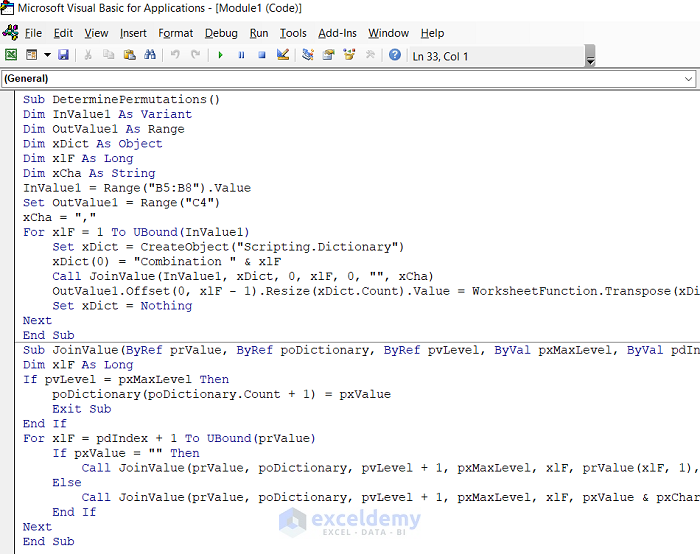Click the 'If pvLevel = pxMaxLevel Then' line

tap(126, 379)
